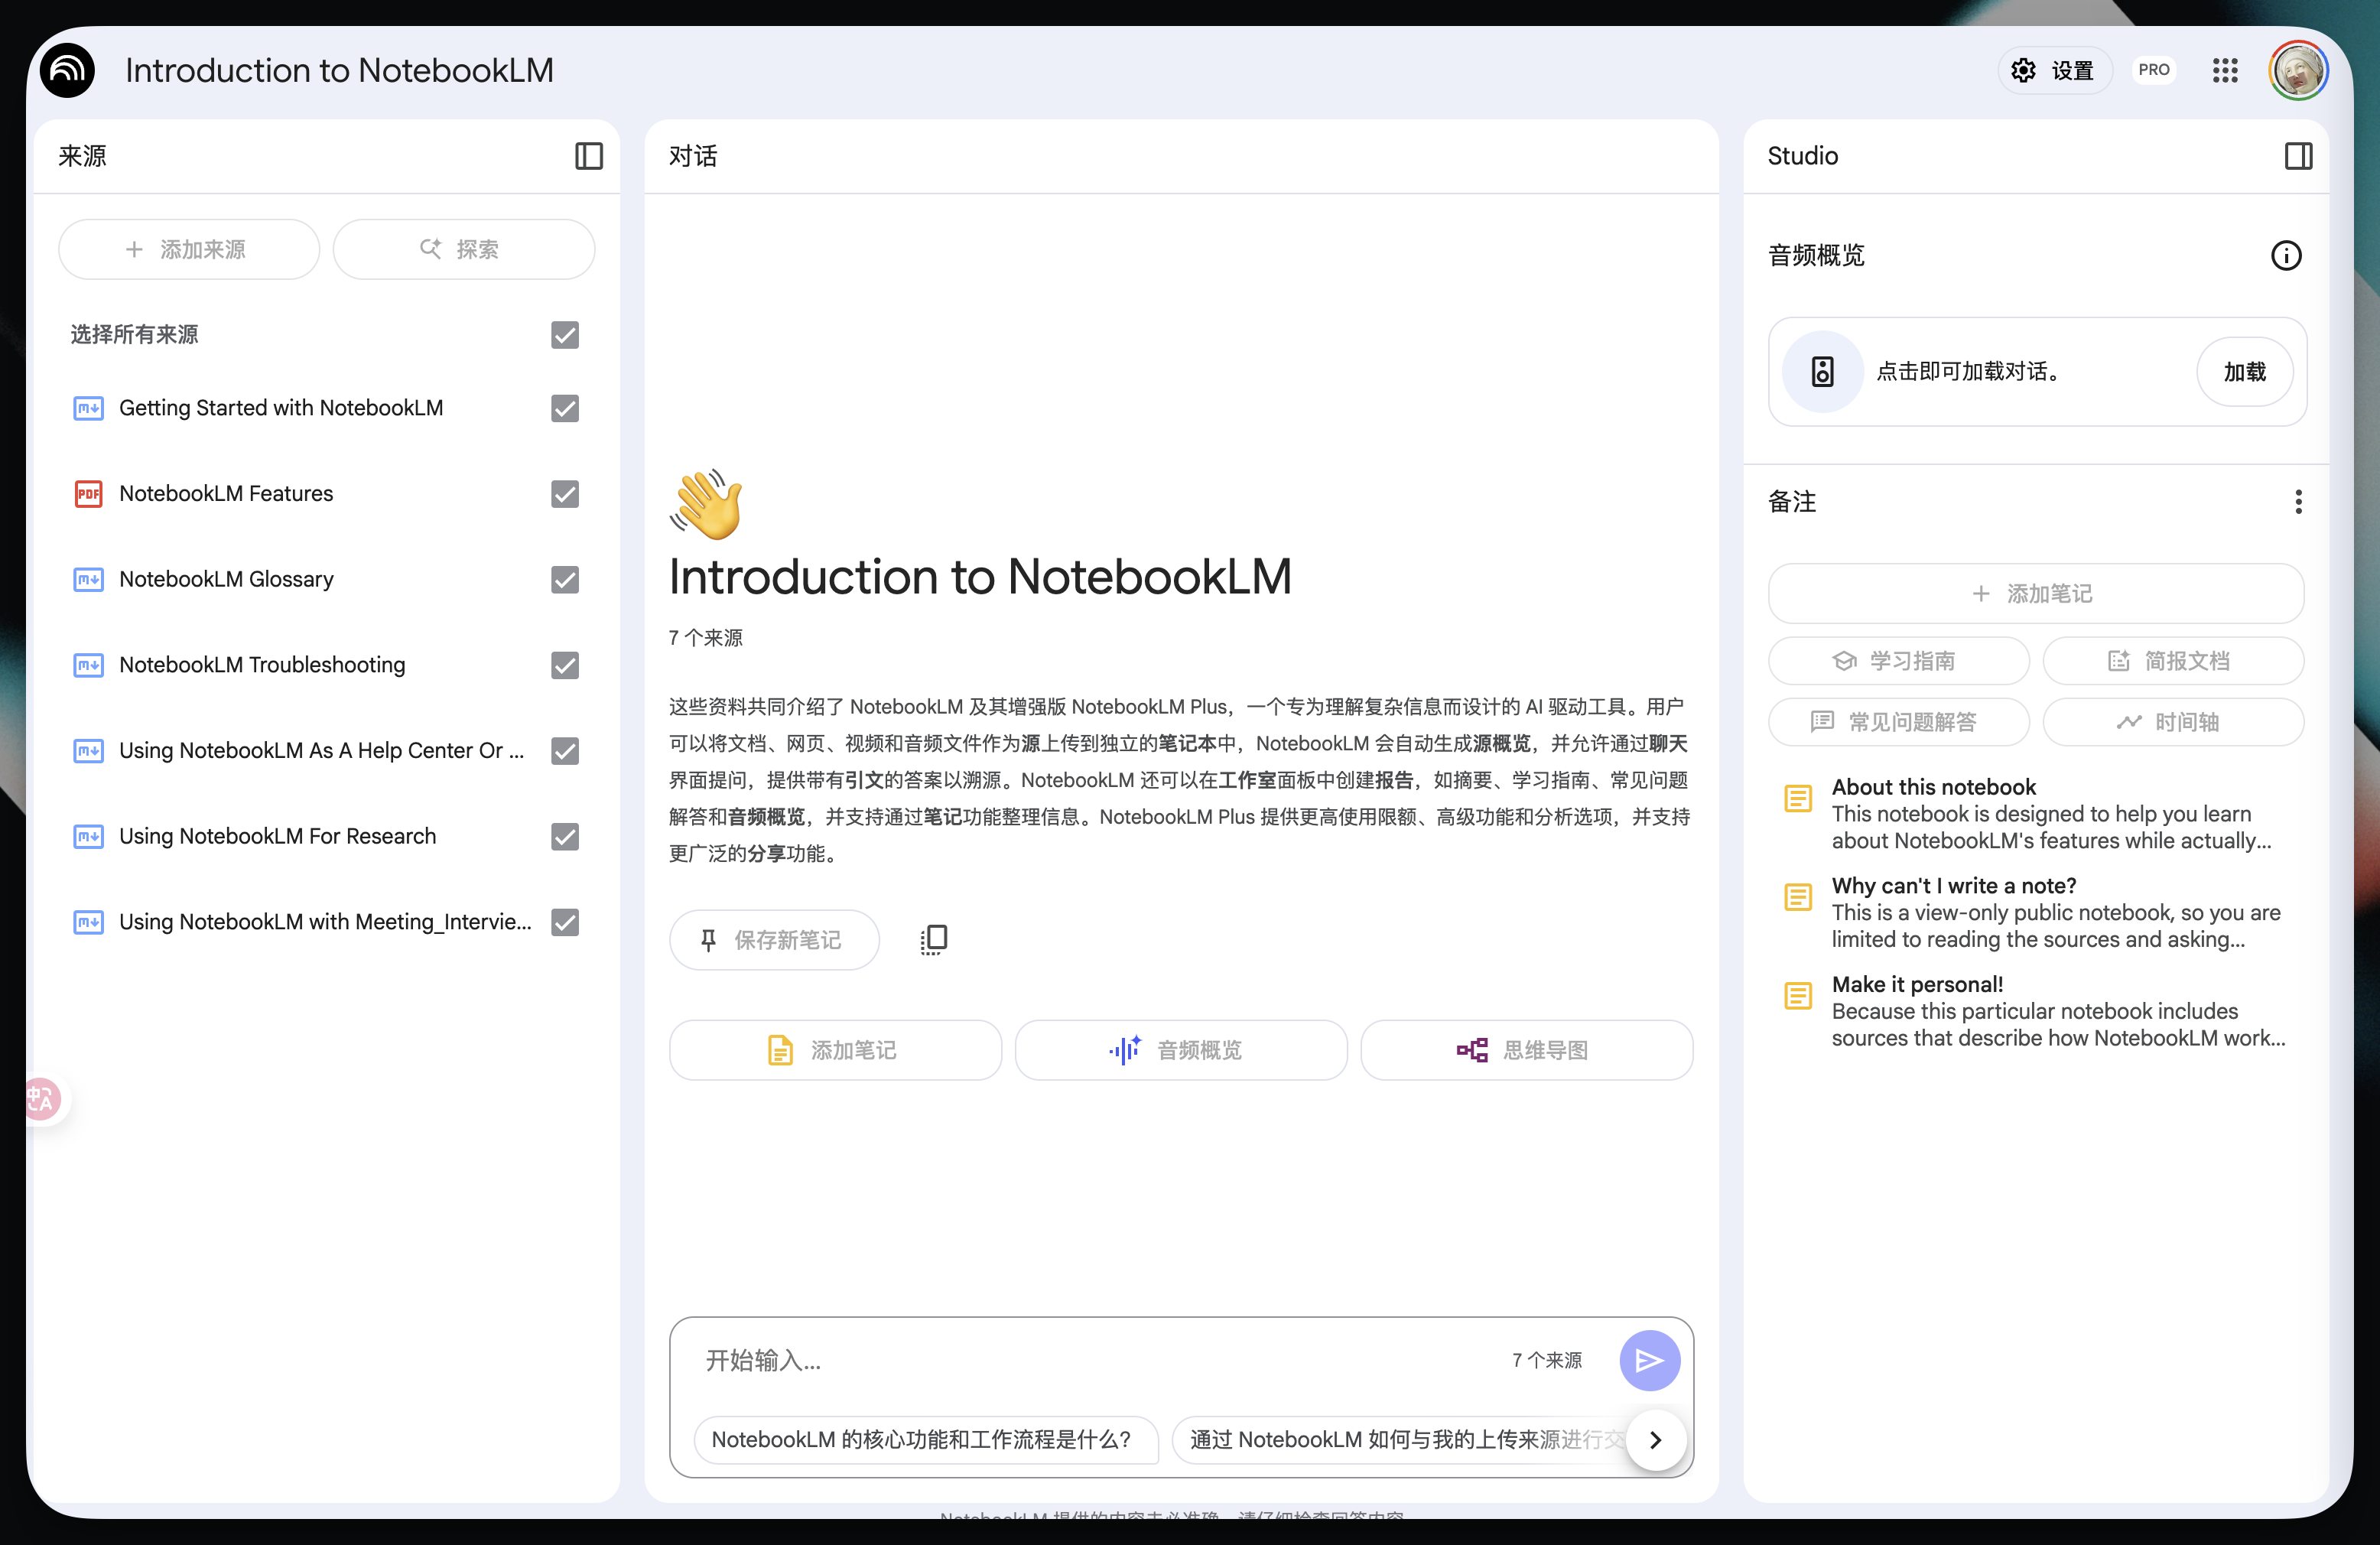
Task: Click the NotebookLM Troubleshooting markdown icon
Action: point(88,665)
